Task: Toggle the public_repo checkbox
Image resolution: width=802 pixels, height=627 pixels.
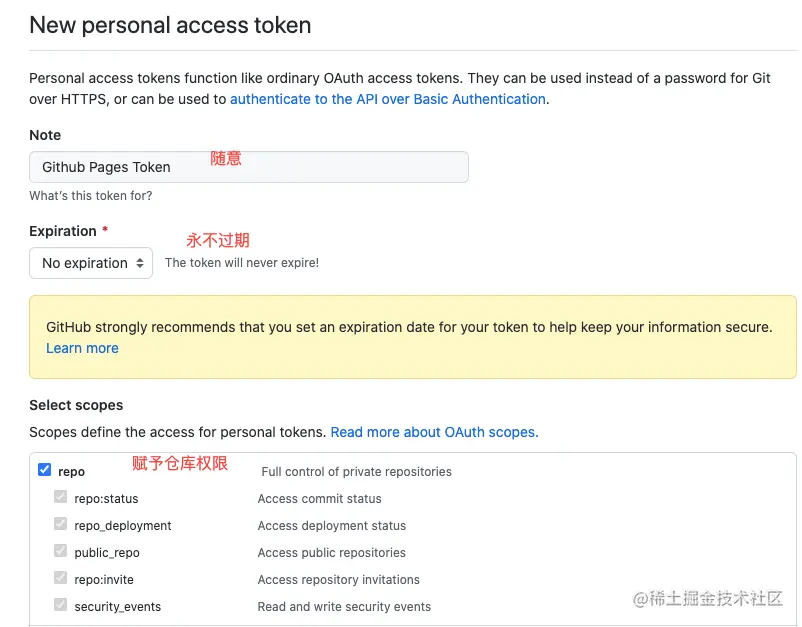Action: click(60, 551)
